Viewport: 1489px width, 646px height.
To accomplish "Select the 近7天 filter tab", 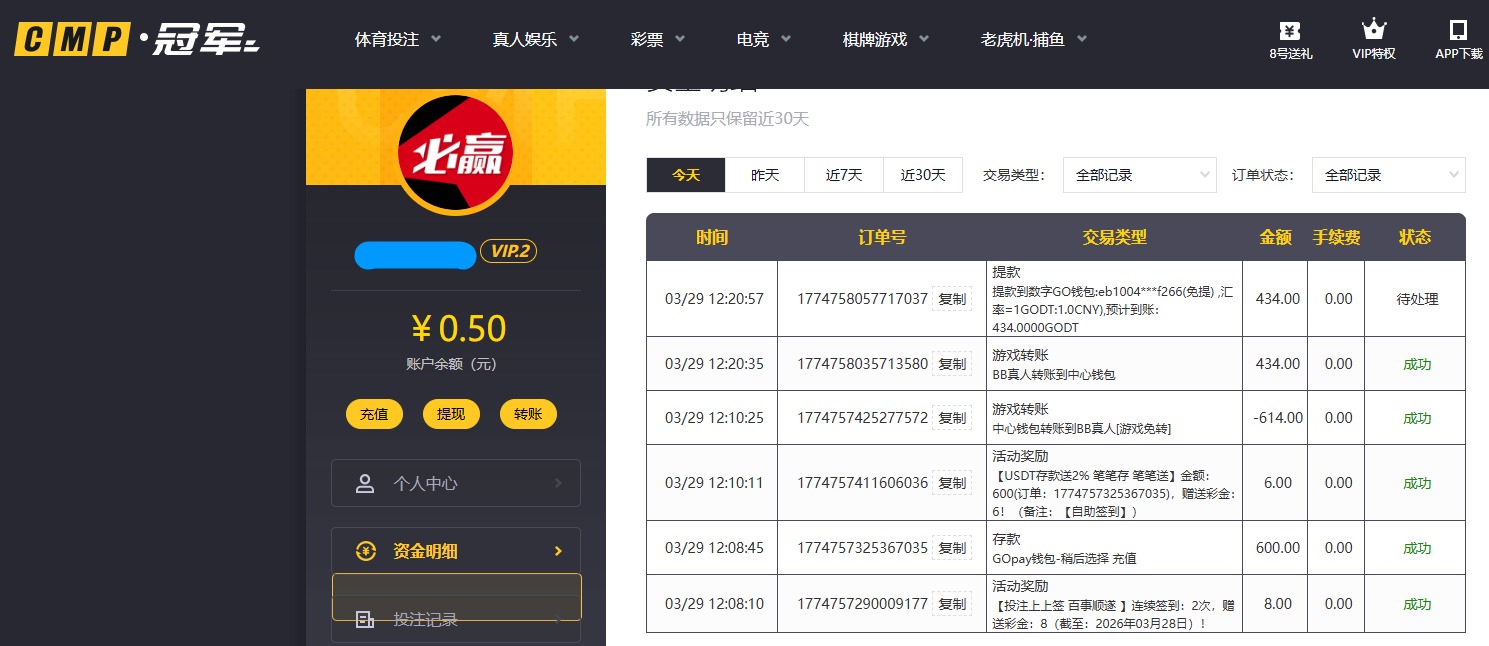I will click(x=843, y=174).
